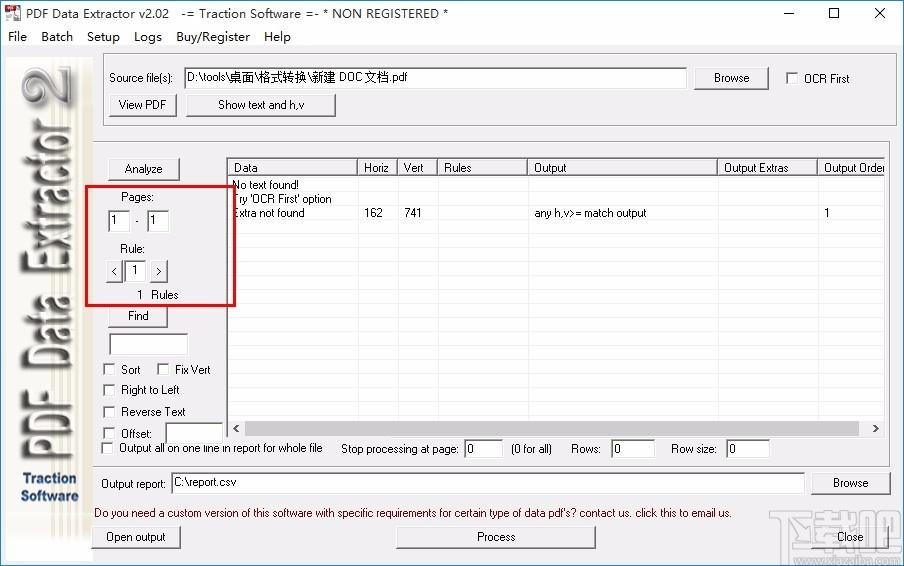The height and width of the screenshot is (566, 904).
Task: Click the Vert column header
Action: pyautogui.click(x=417, y=168)
